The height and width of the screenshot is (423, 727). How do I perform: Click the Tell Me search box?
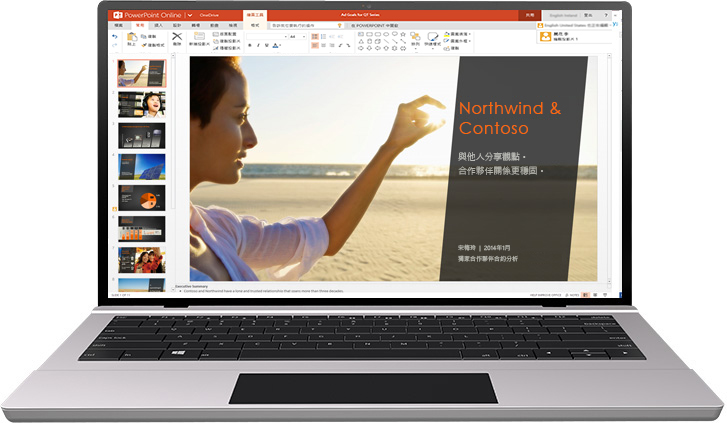pos(307,26)
